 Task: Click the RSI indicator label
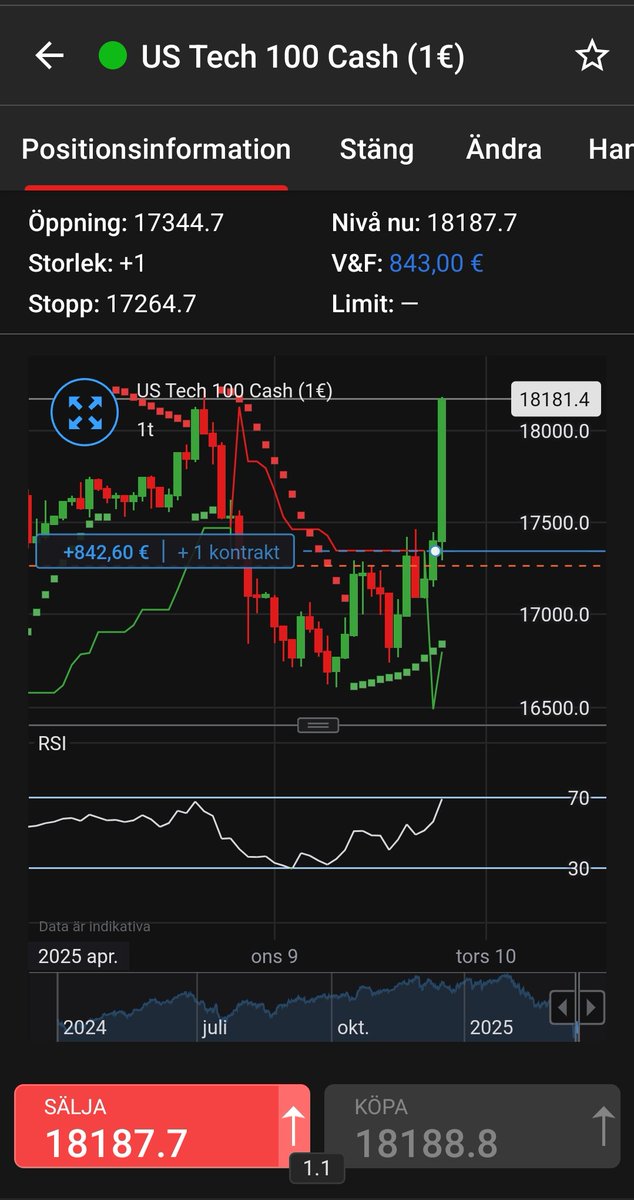click(x=52, y=744)
